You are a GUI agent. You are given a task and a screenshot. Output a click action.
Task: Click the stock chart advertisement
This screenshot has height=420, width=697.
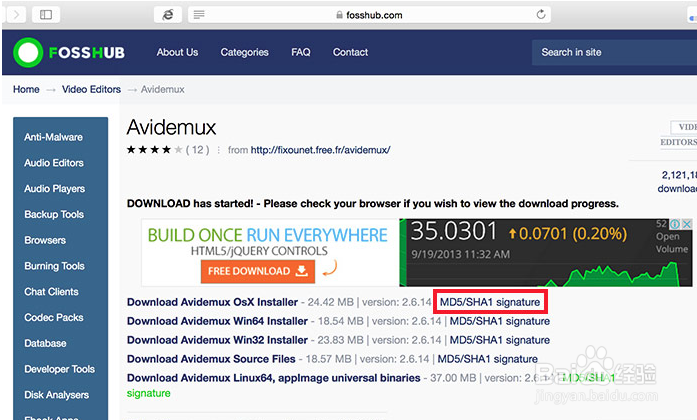546,252
